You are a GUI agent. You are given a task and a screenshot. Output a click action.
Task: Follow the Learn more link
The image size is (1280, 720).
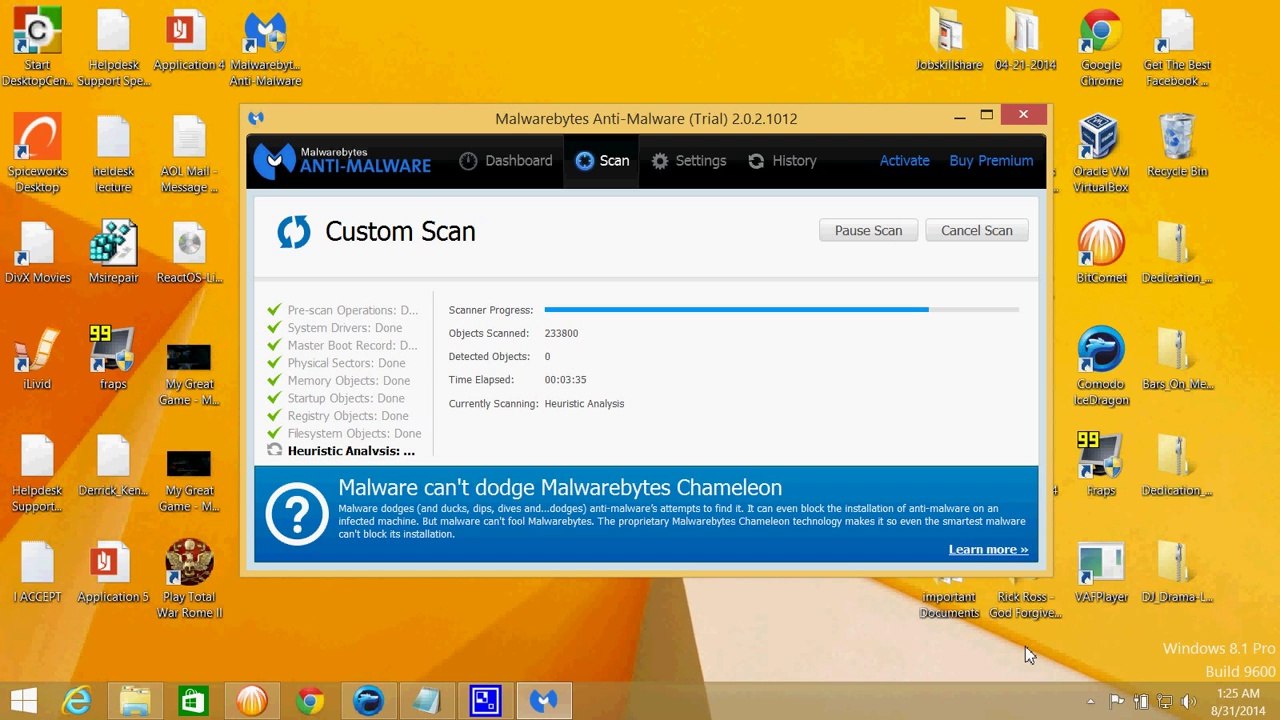click(x=988, y=549)
